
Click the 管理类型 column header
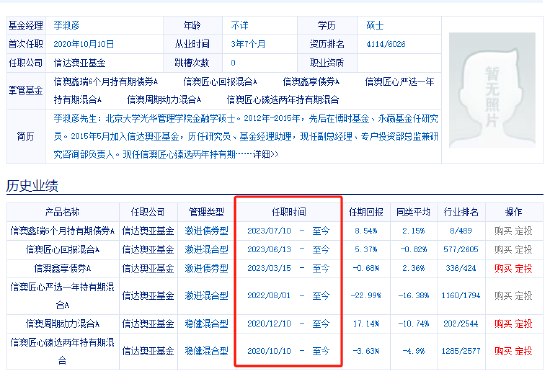coord(207,212)
